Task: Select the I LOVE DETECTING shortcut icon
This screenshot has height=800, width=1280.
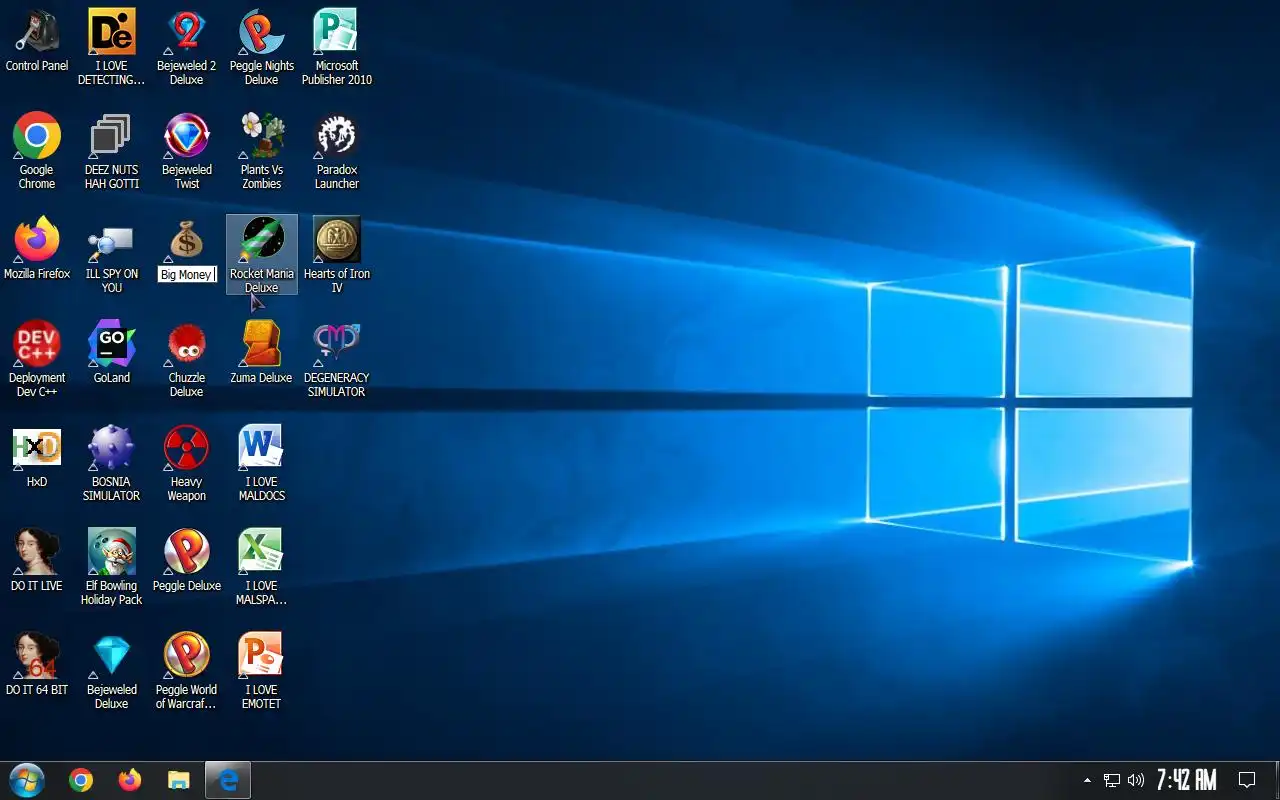Action: click(x=112, y=32)
